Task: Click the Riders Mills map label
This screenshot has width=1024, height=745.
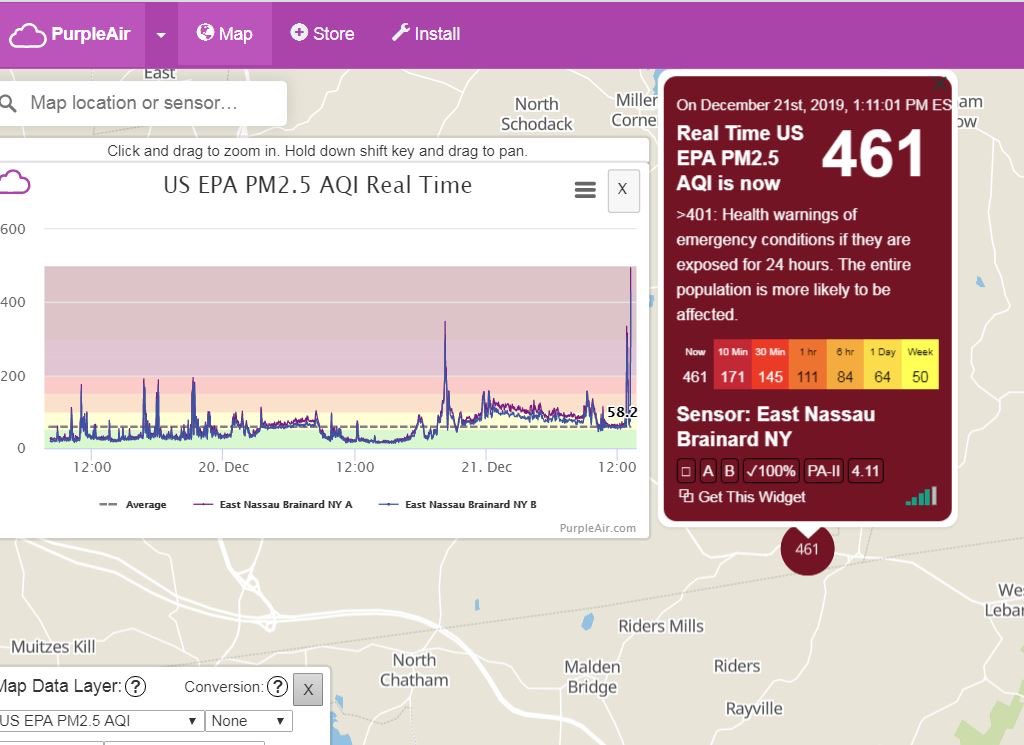Action: [661, 626]
